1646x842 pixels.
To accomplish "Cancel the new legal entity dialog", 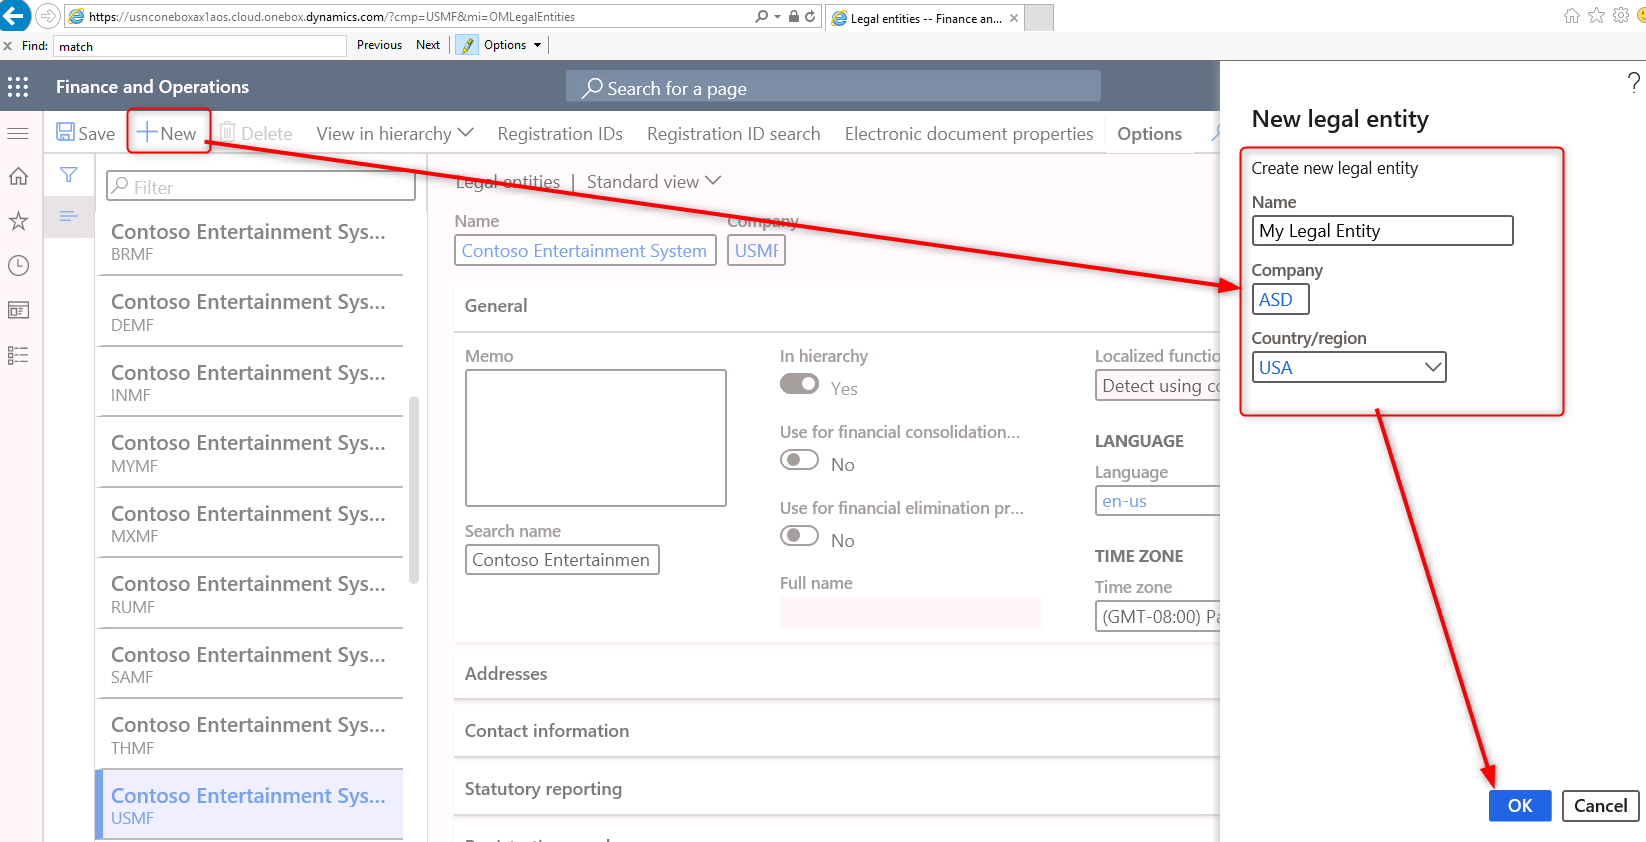I will 1600,806.
